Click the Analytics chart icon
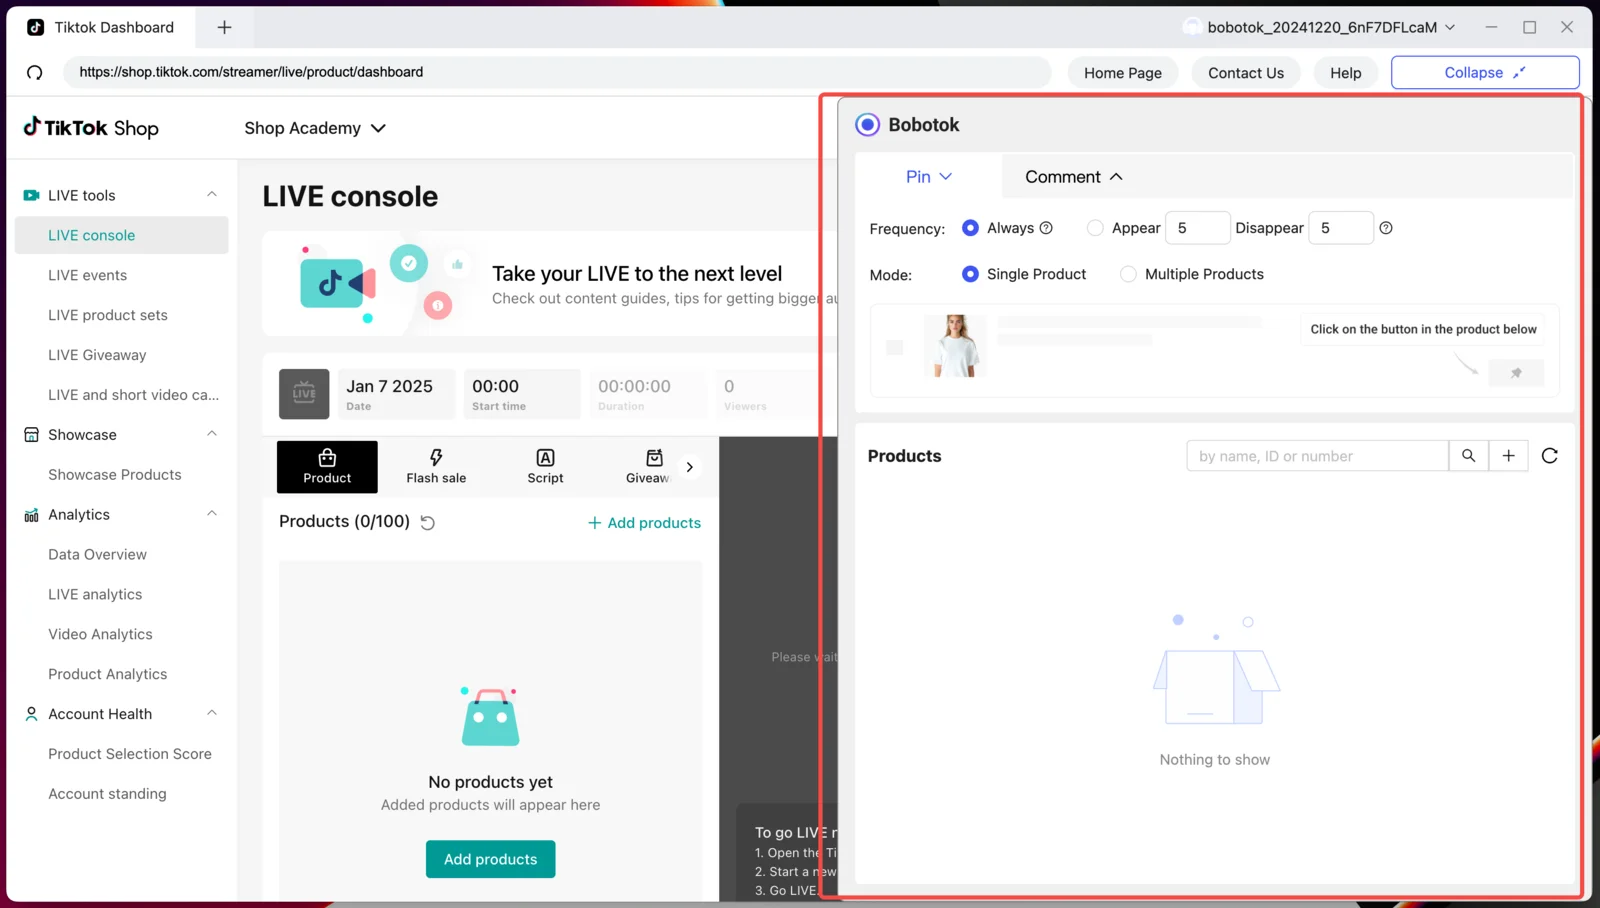This screenshot has height=908, width=1600. (31, 515)
